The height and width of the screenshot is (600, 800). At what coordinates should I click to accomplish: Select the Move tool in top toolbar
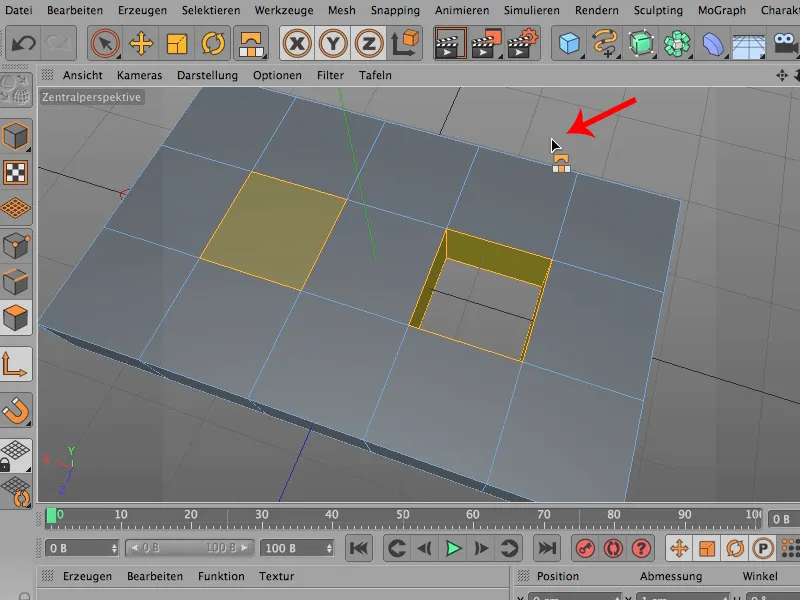coord(141,44)
